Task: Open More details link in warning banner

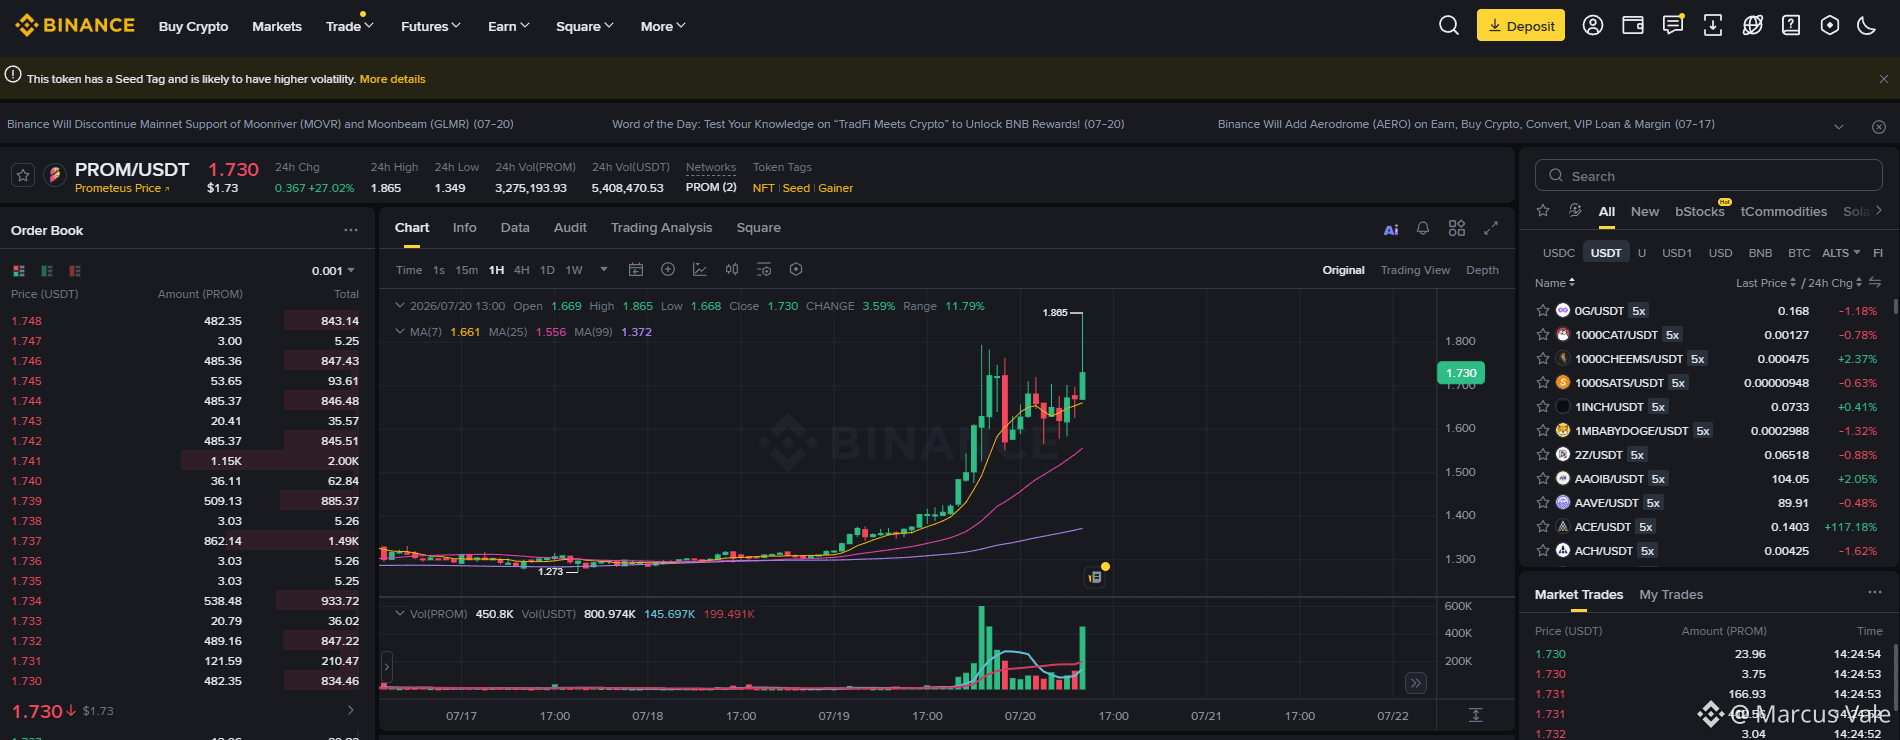Action: [393, 79]
